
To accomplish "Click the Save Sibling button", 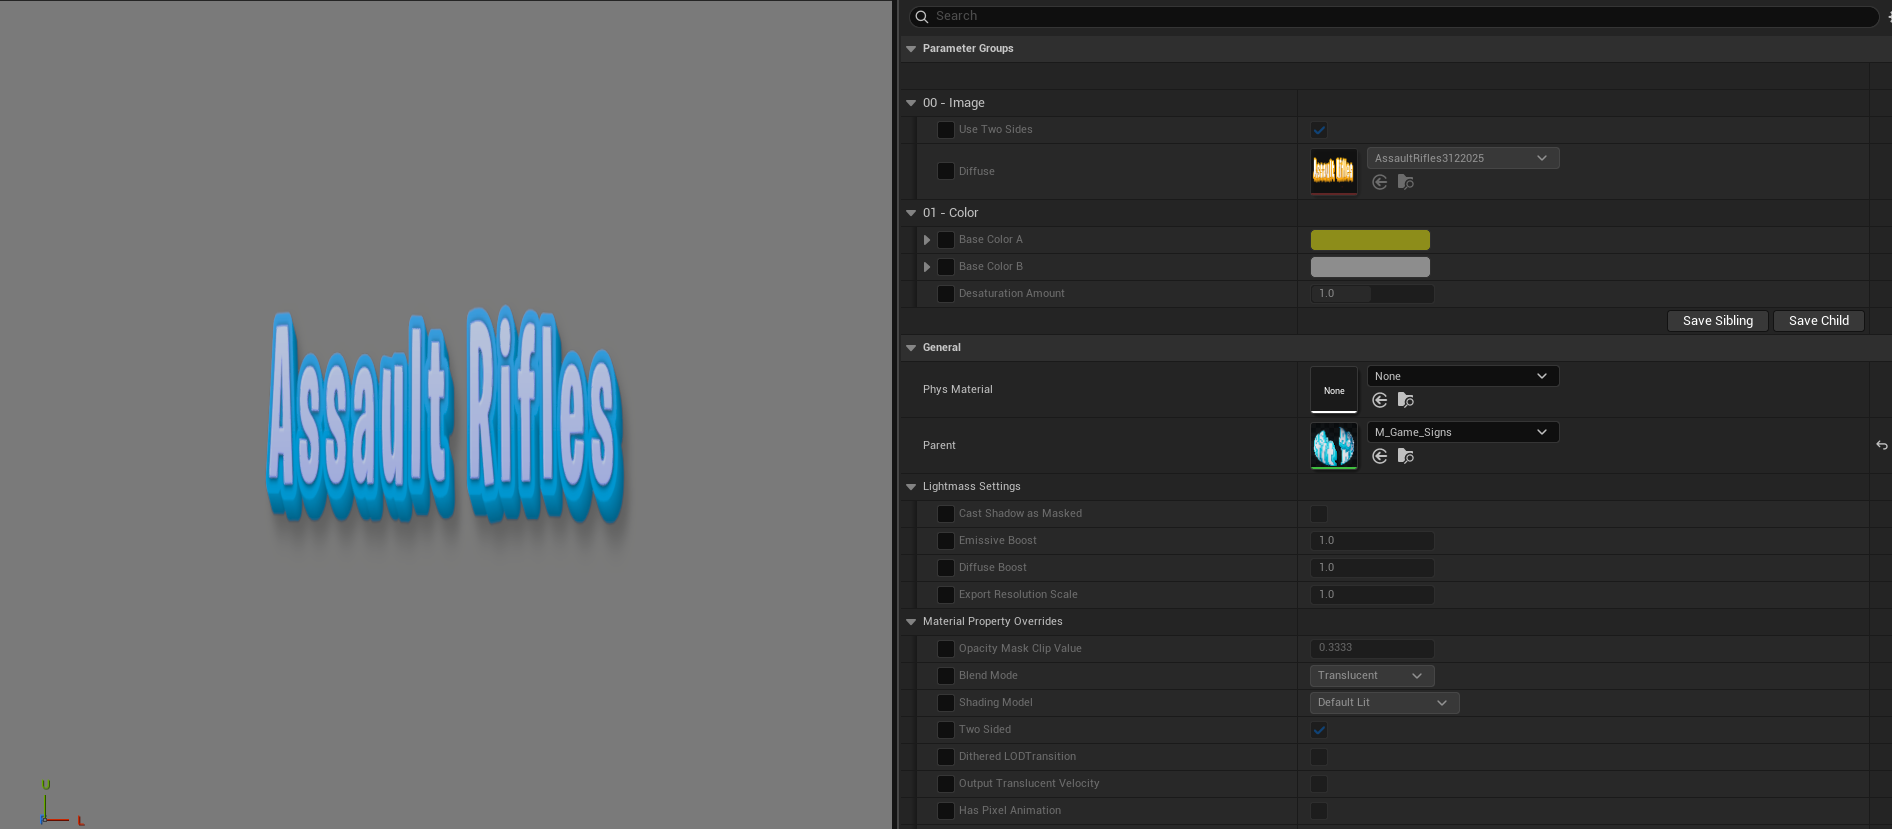I will tap(1717, 321).
